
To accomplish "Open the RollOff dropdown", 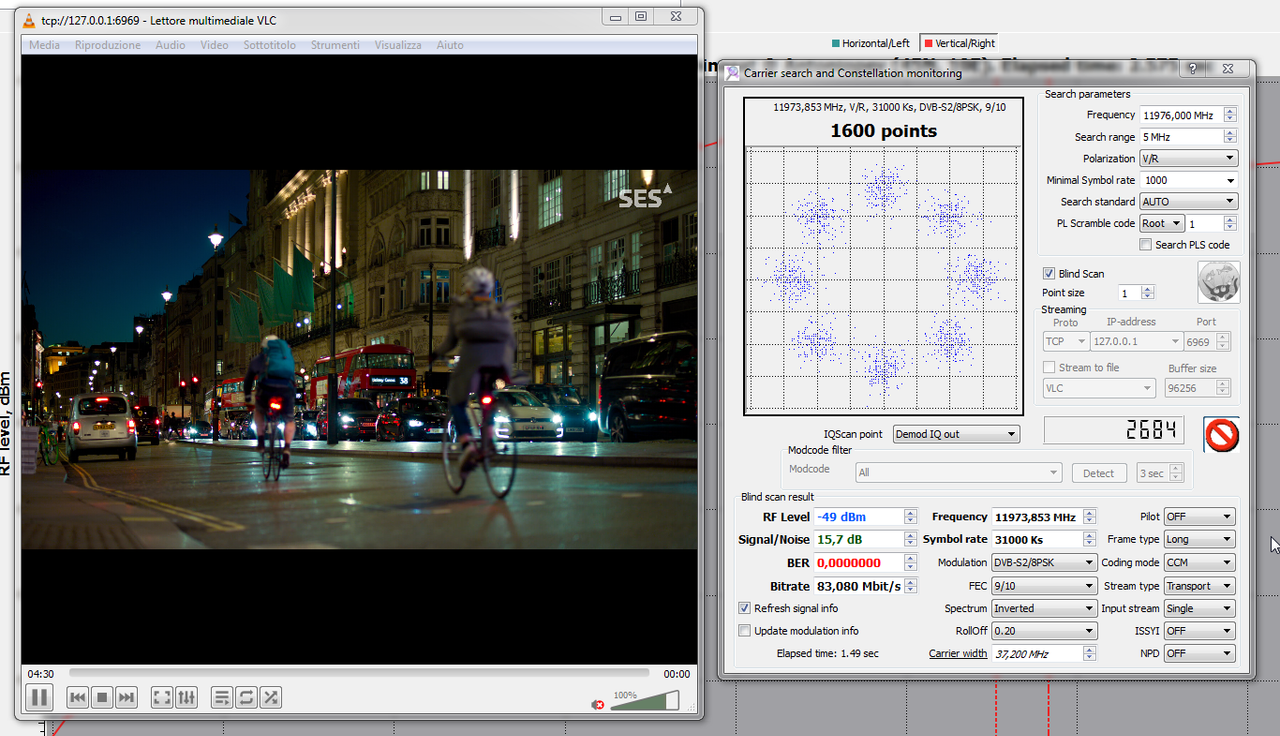I will (1044, 631).
